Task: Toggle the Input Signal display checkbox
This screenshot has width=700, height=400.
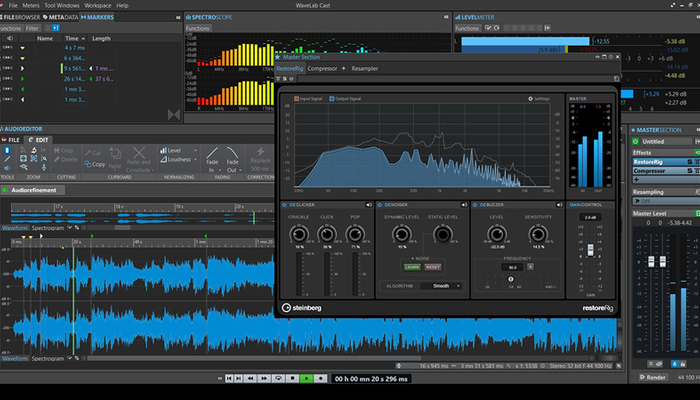Action: pos(297,99)
